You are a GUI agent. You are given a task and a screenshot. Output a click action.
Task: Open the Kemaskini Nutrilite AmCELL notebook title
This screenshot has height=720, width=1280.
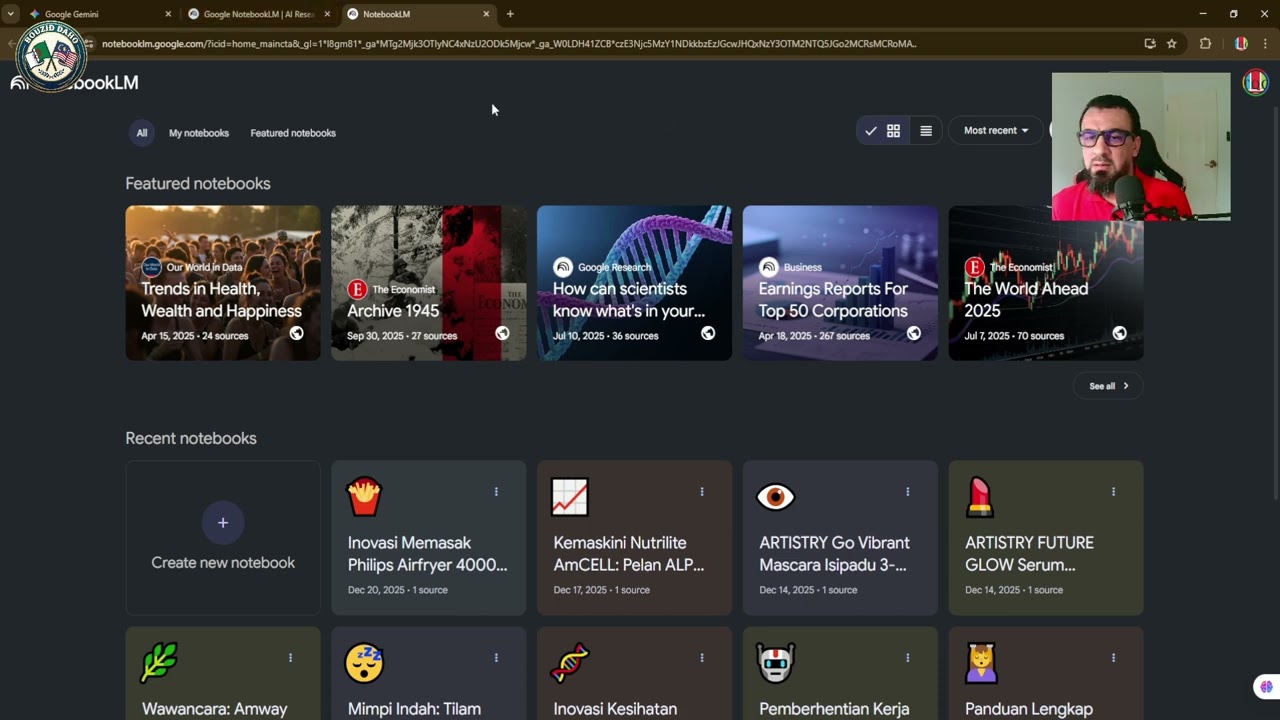629,554
